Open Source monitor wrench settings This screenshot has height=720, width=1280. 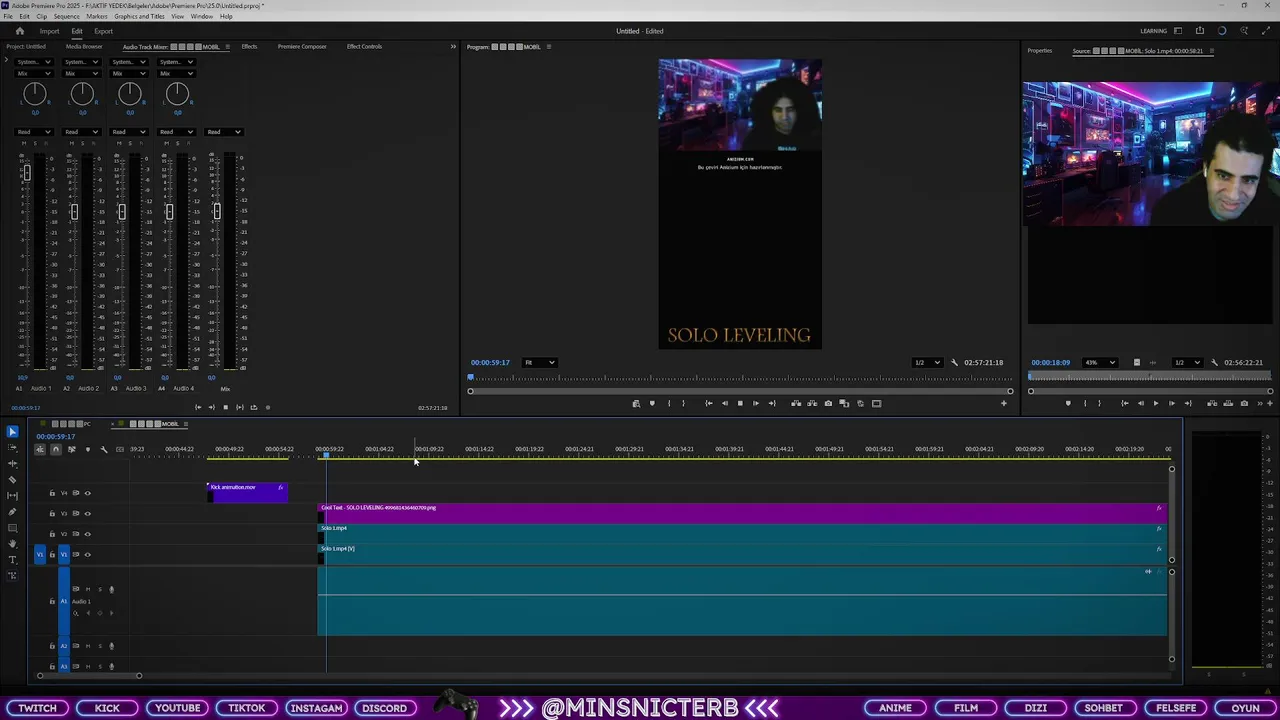pyautogui.click(x=1214, y=362)
